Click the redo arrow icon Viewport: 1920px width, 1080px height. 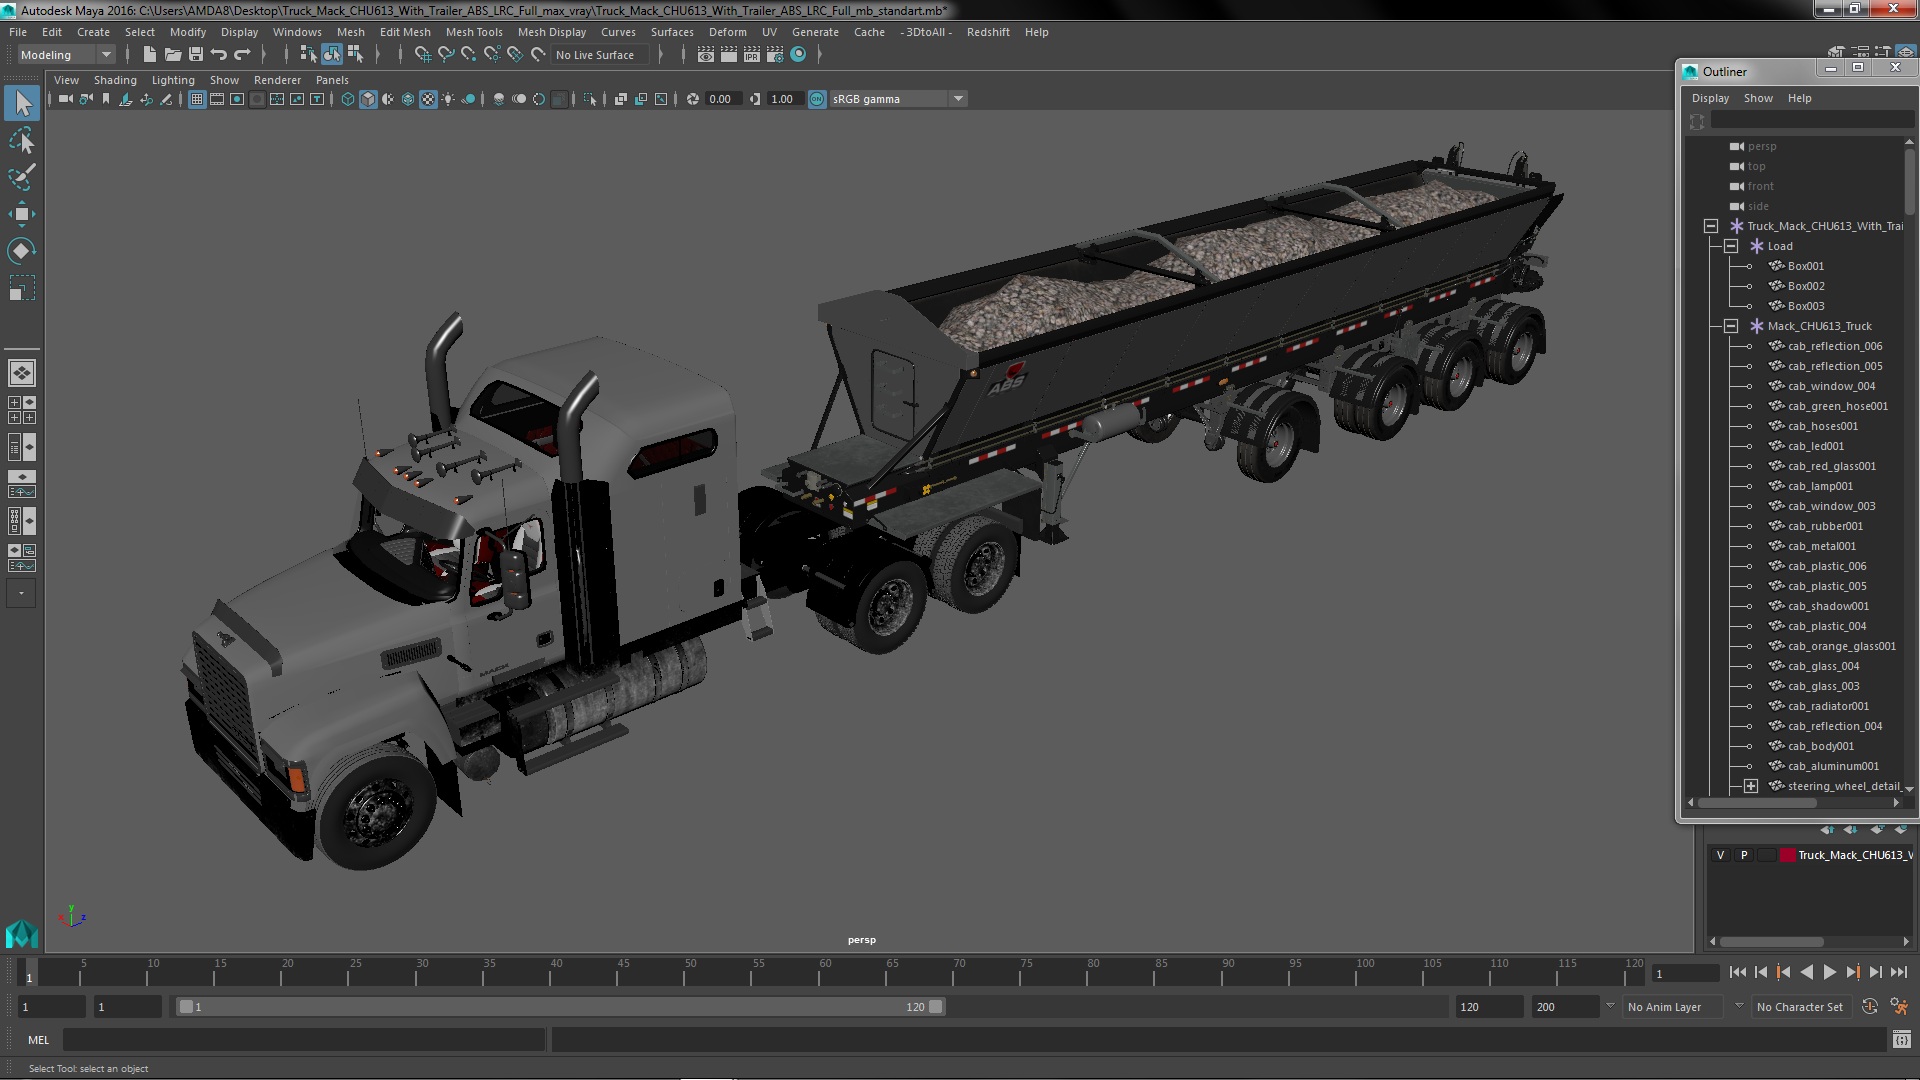[242, 55]
